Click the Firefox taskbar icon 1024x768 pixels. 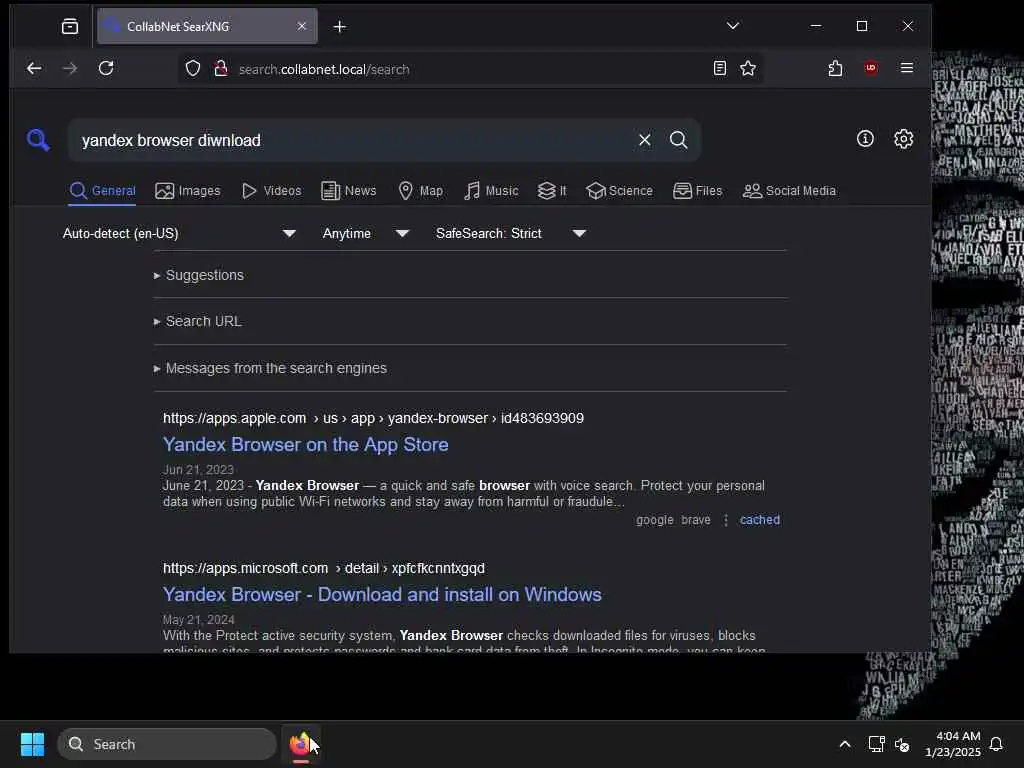(x=300, y=744)
